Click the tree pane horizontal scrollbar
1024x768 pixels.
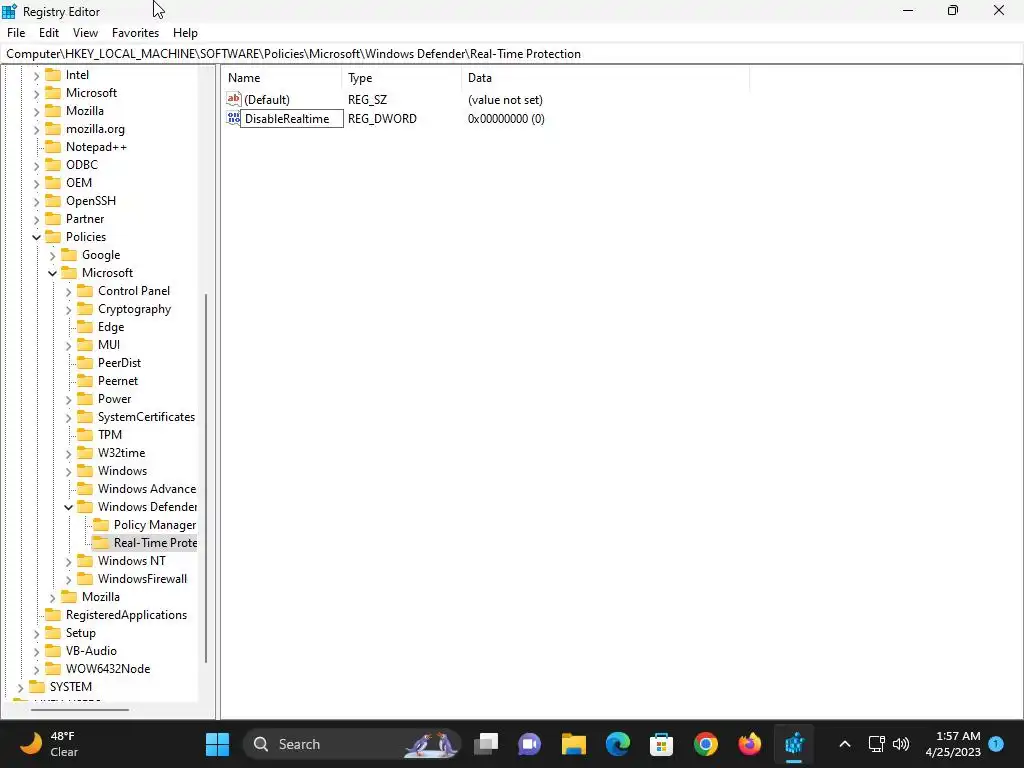pos(80,709)
